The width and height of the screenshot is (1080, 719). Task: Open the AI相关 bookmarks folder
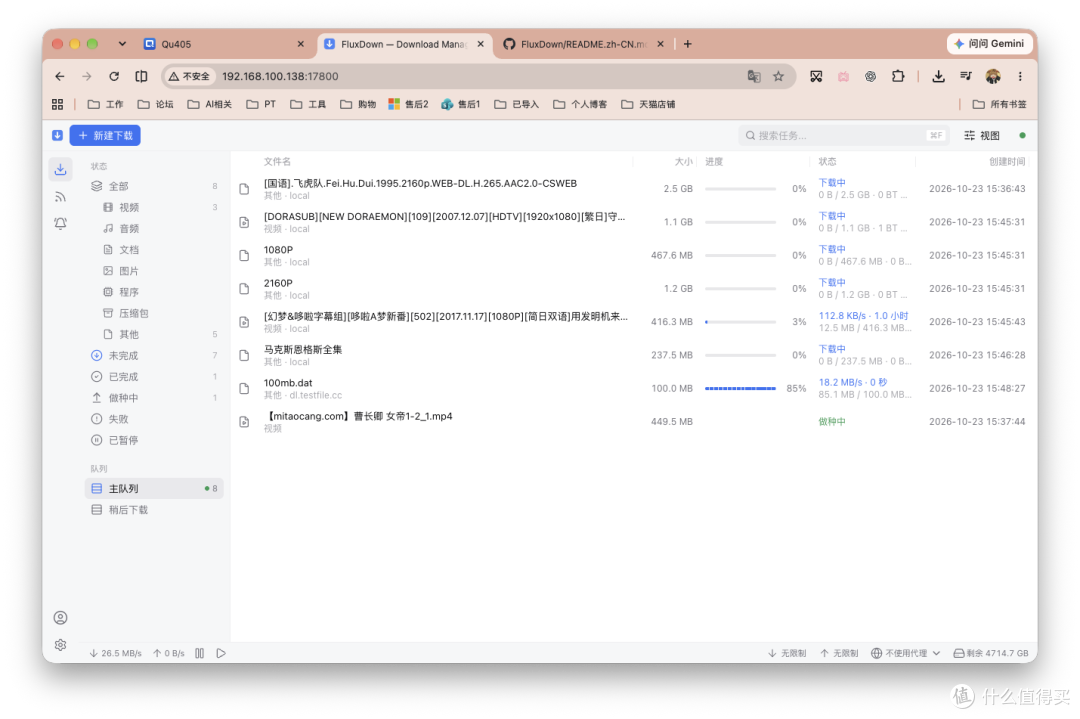click(210, 105)
